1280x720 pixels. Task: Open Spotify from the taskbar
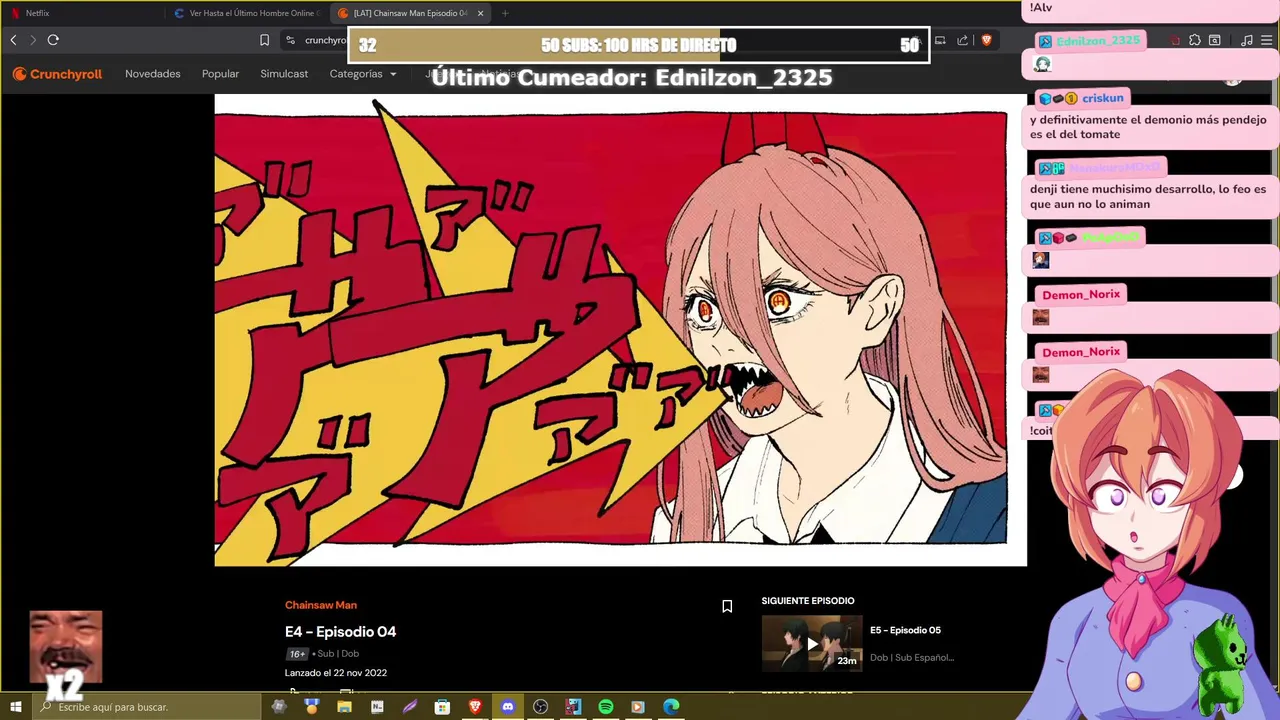pyautogui.click(x=606, y=707)
